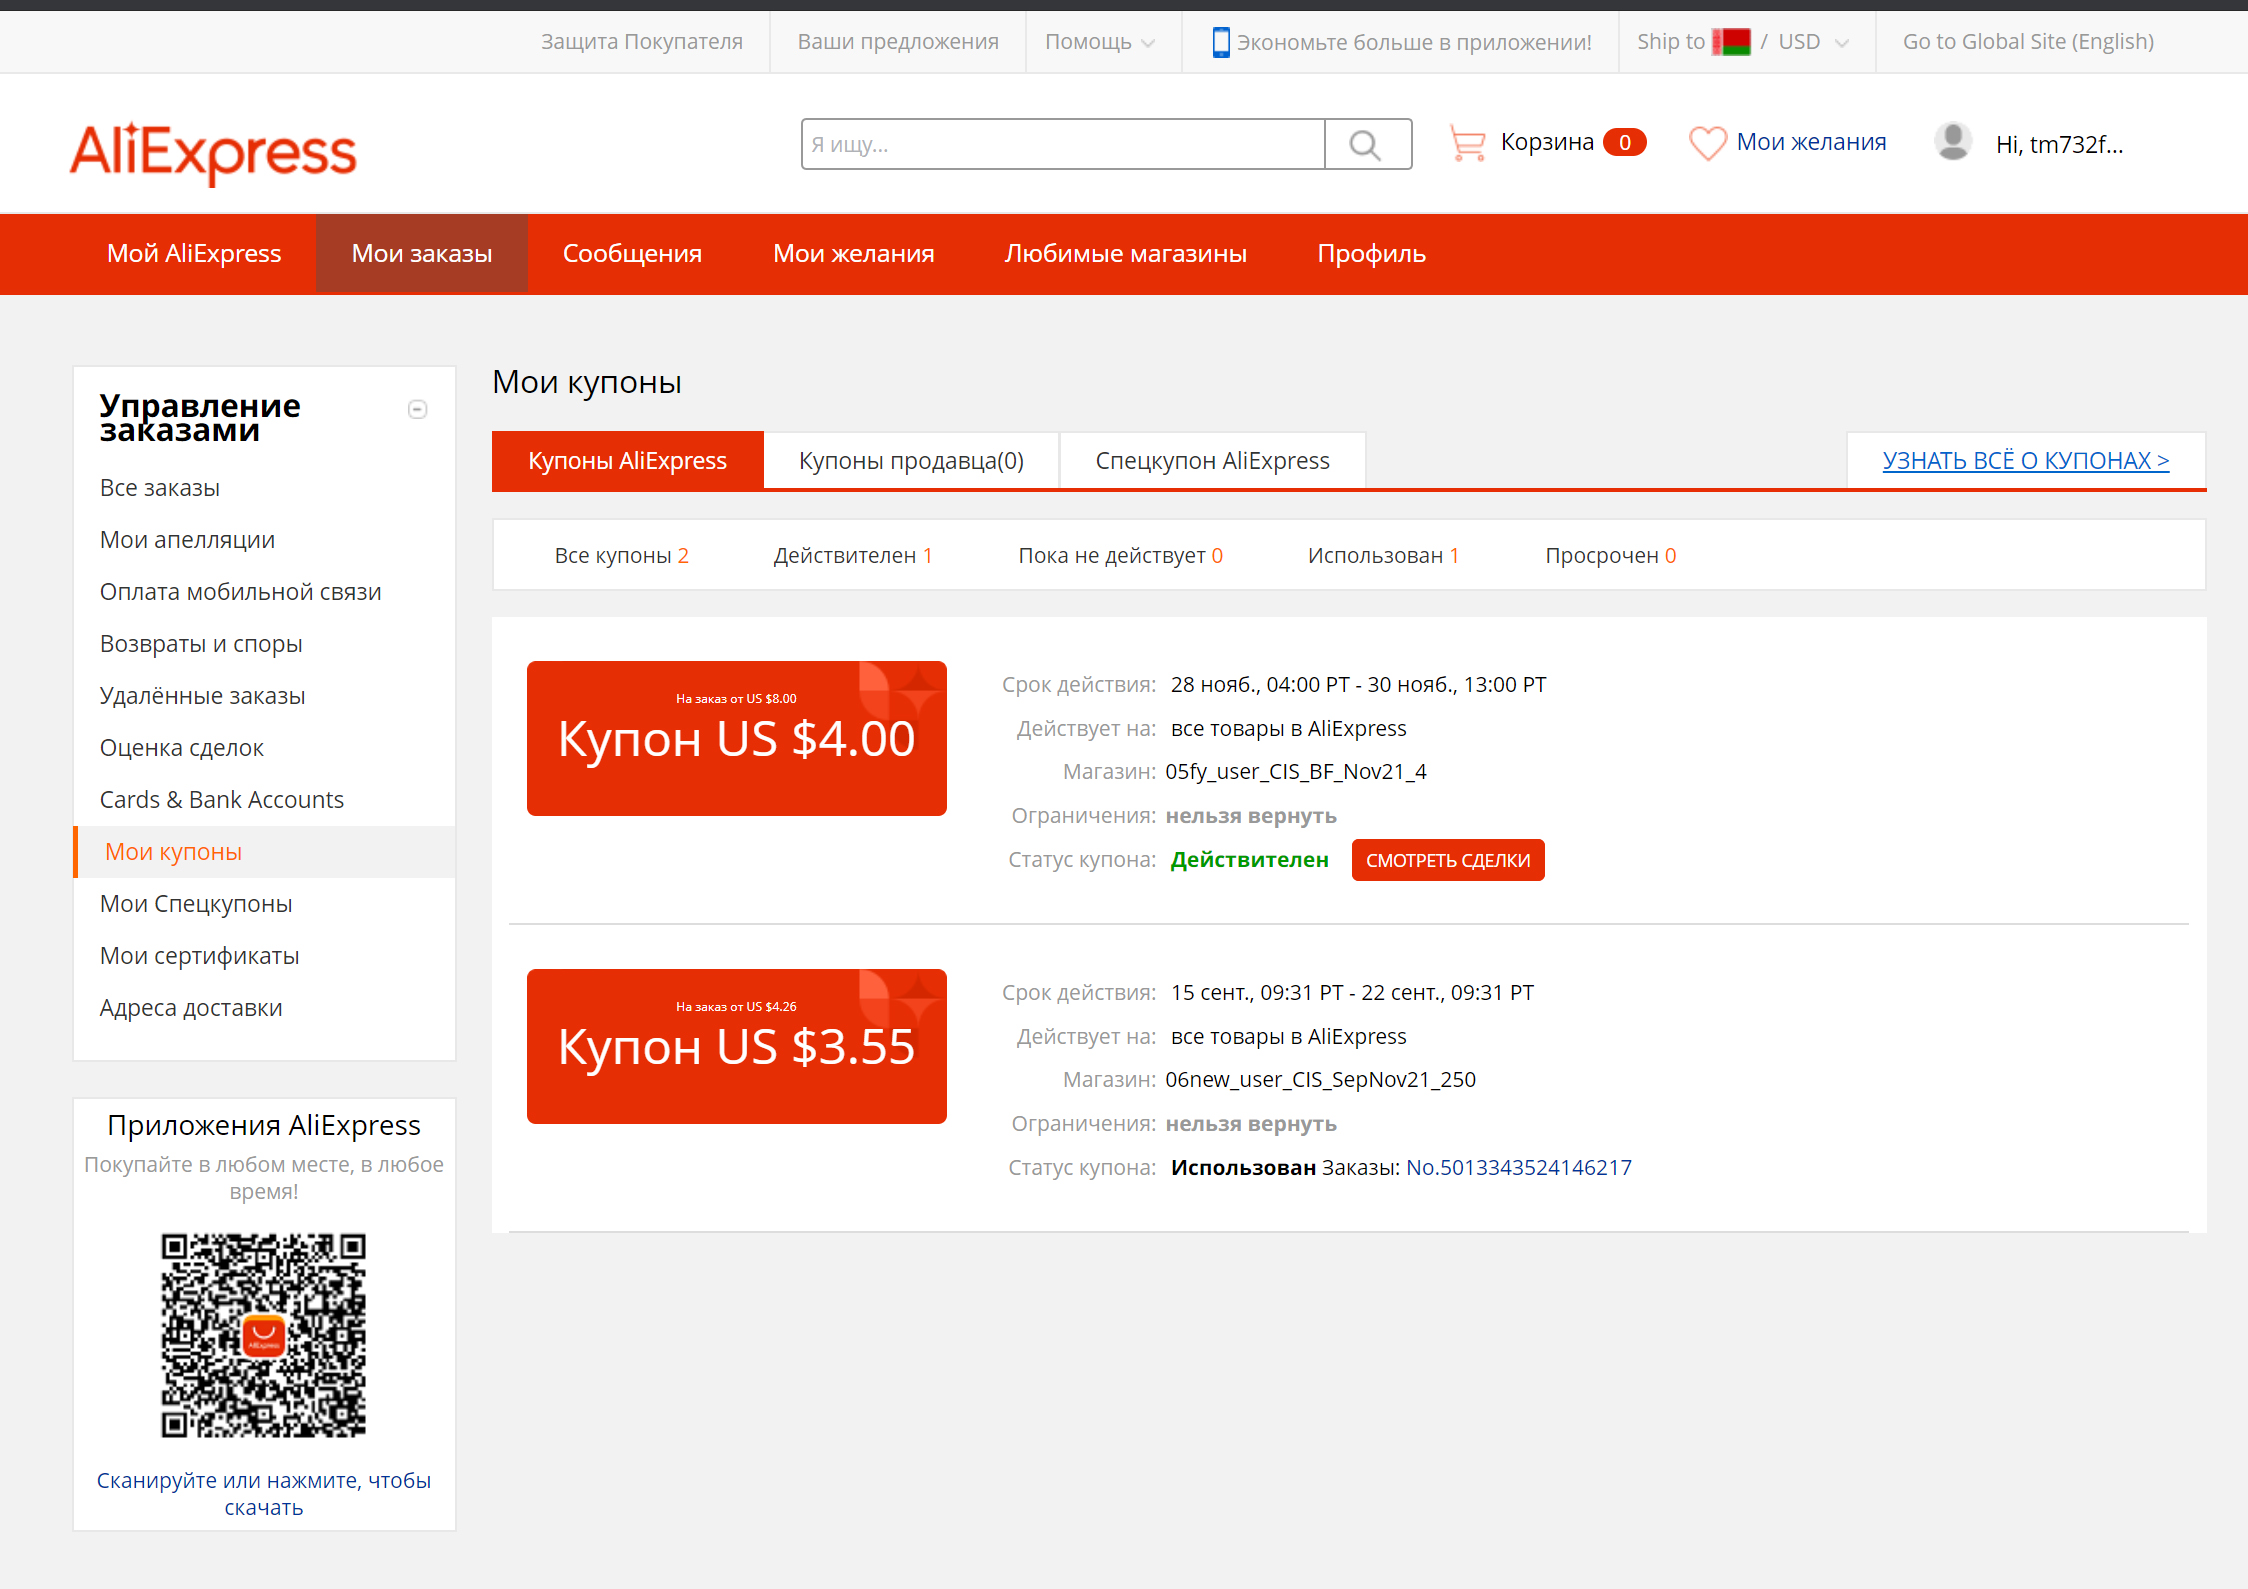
Task: Open the shopping cart icon
Action: coord(1467,143)
